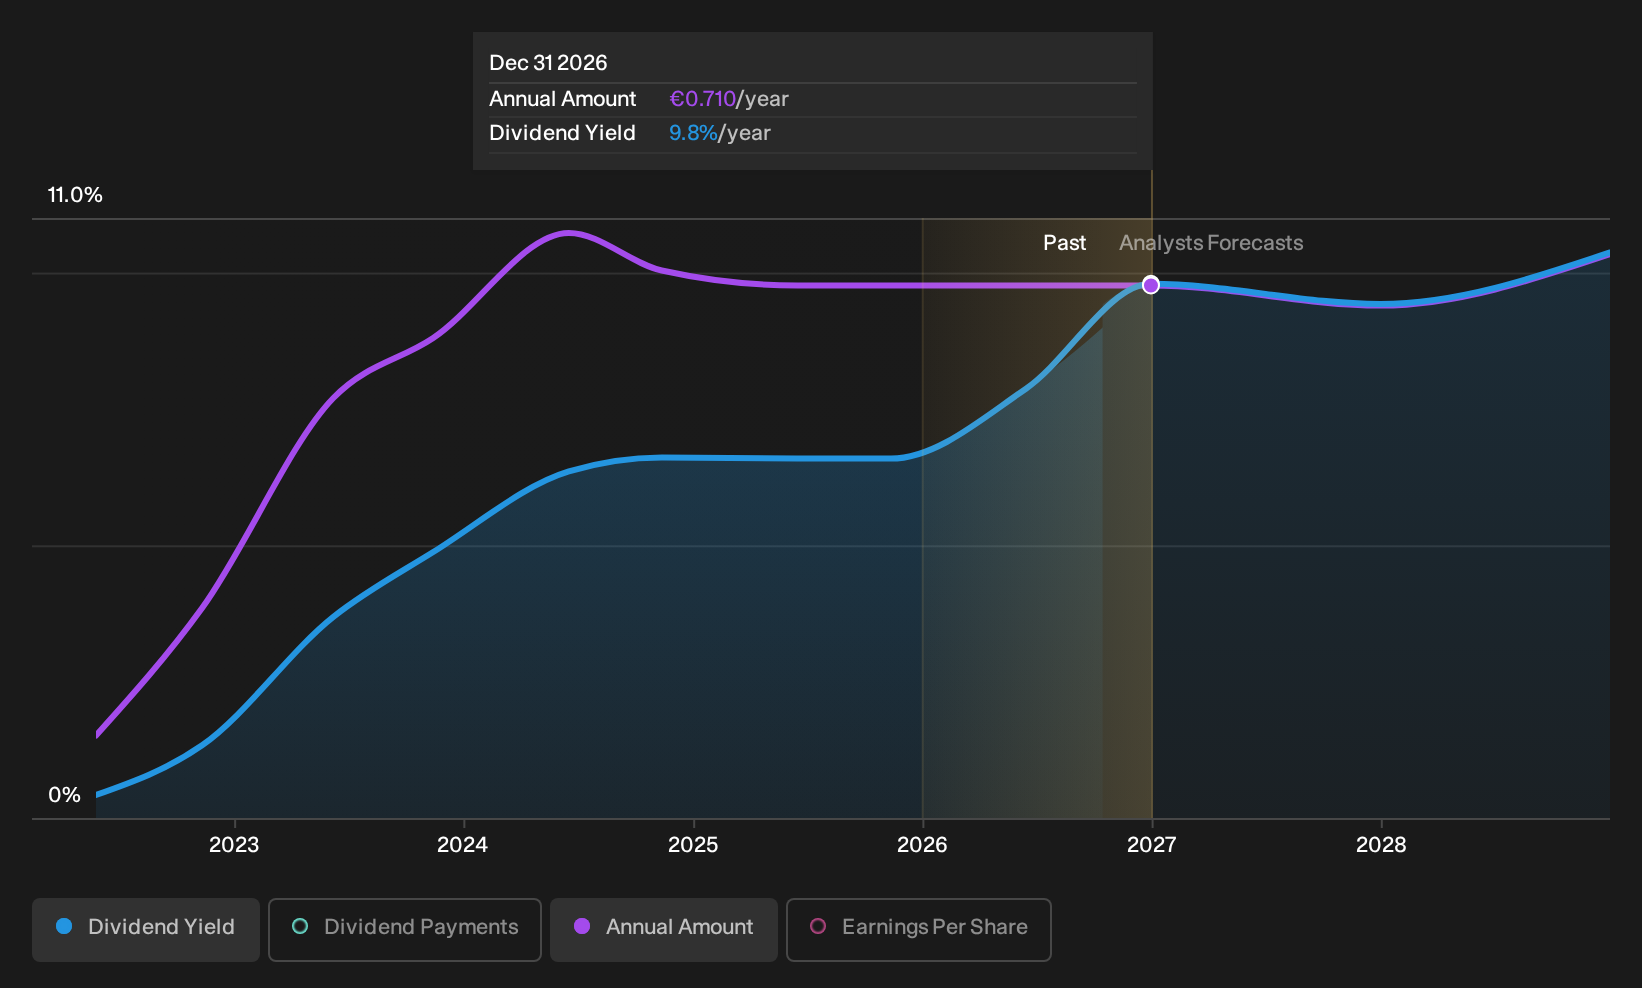The image size is (1642, 988).
Task: Click the 'Dividend Yield' label in the tooltip
Action: tap(562, 133)
